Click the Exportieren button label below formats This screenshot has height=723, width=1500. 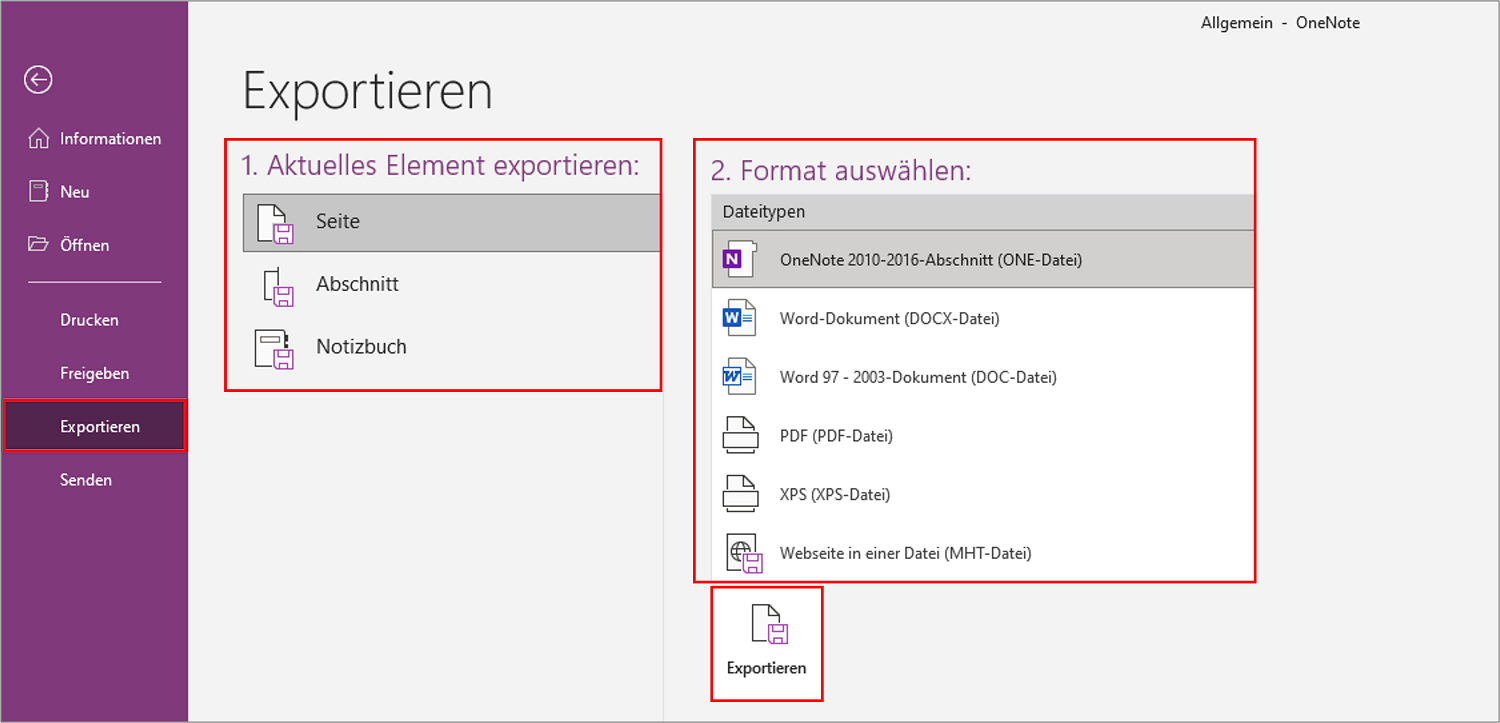point(767,668)
